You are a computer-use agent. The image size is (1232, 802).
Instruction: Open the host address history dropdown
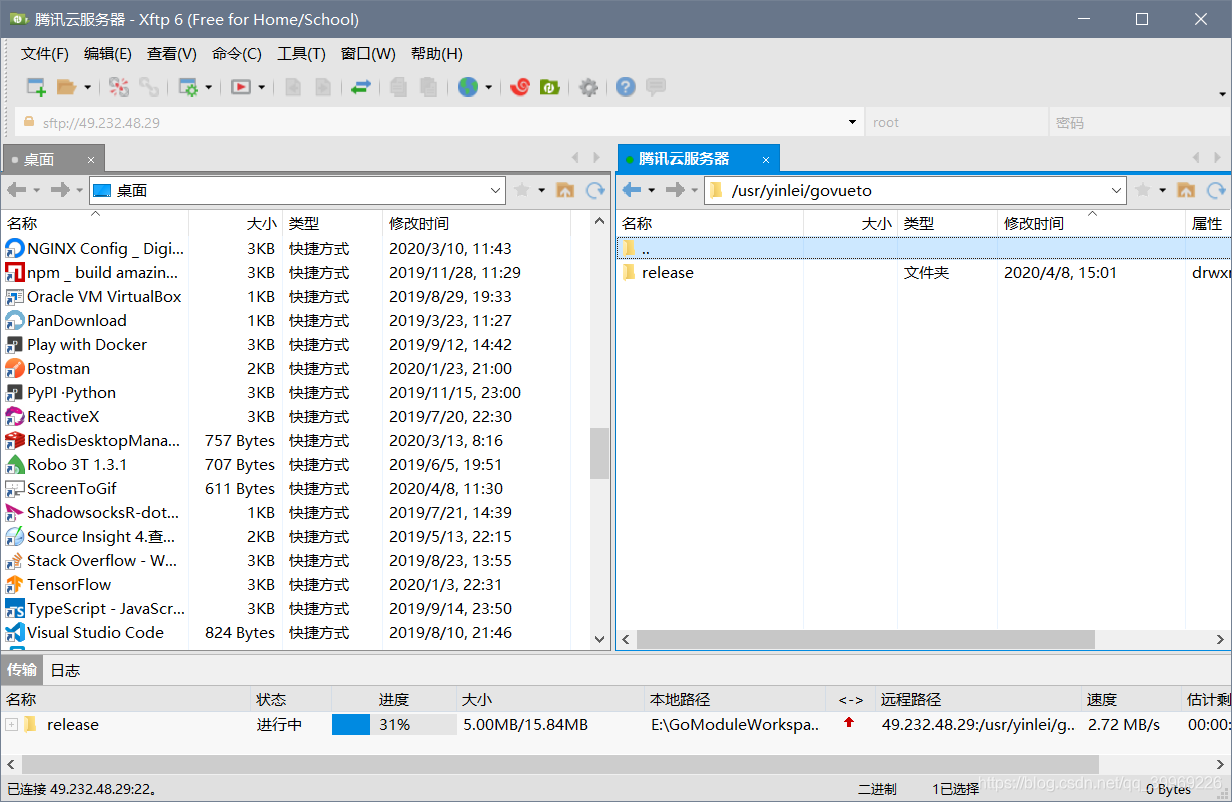click(853, 122)
